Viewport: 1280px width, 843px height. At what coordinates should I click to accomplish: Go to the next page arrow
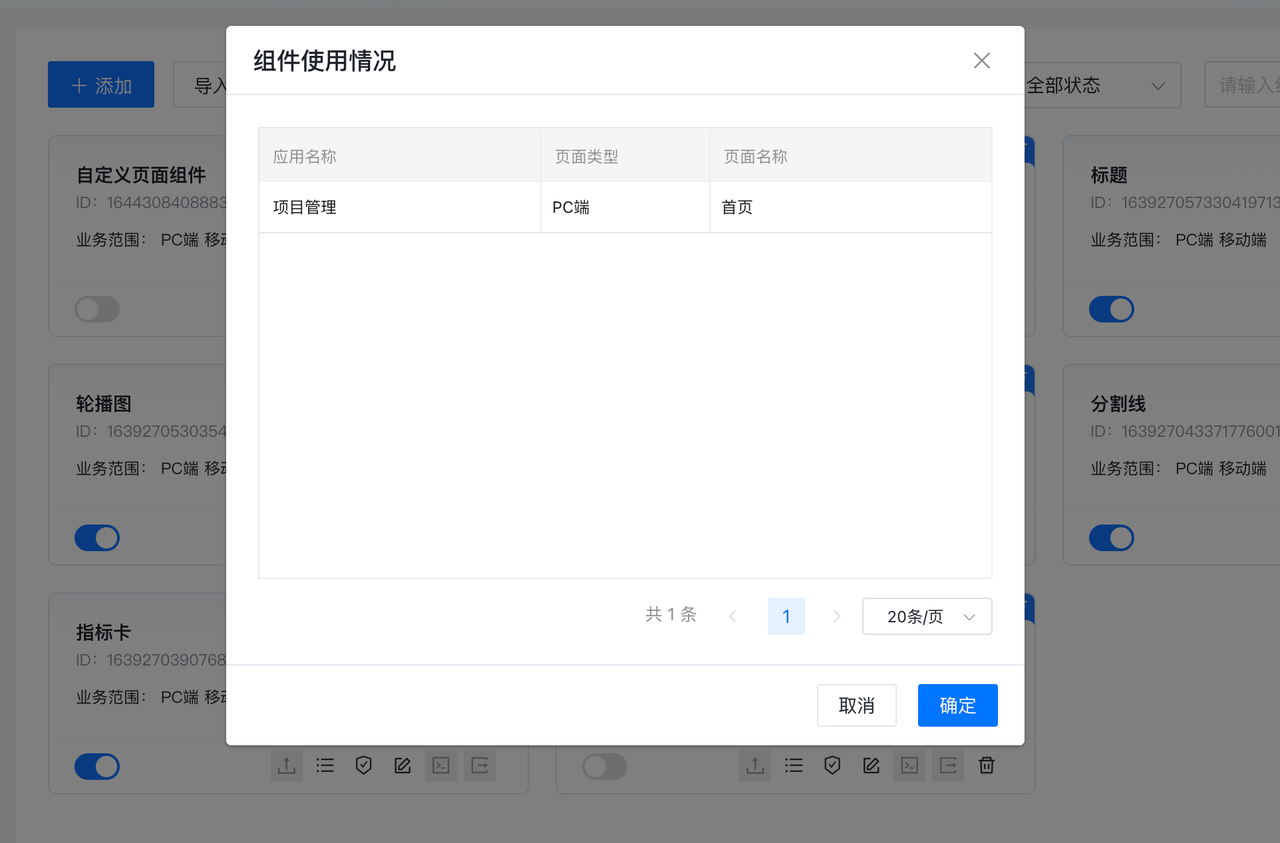[x=837, y=617]
